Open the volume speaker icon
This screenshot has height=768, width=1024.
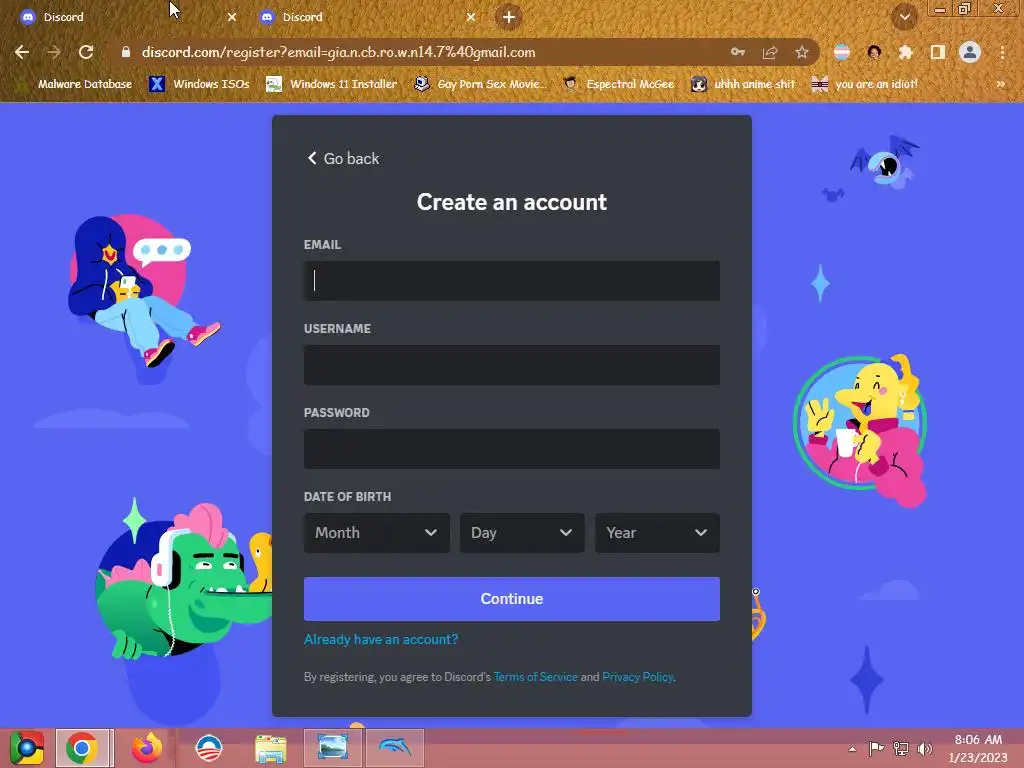click(x=925, y=748)
